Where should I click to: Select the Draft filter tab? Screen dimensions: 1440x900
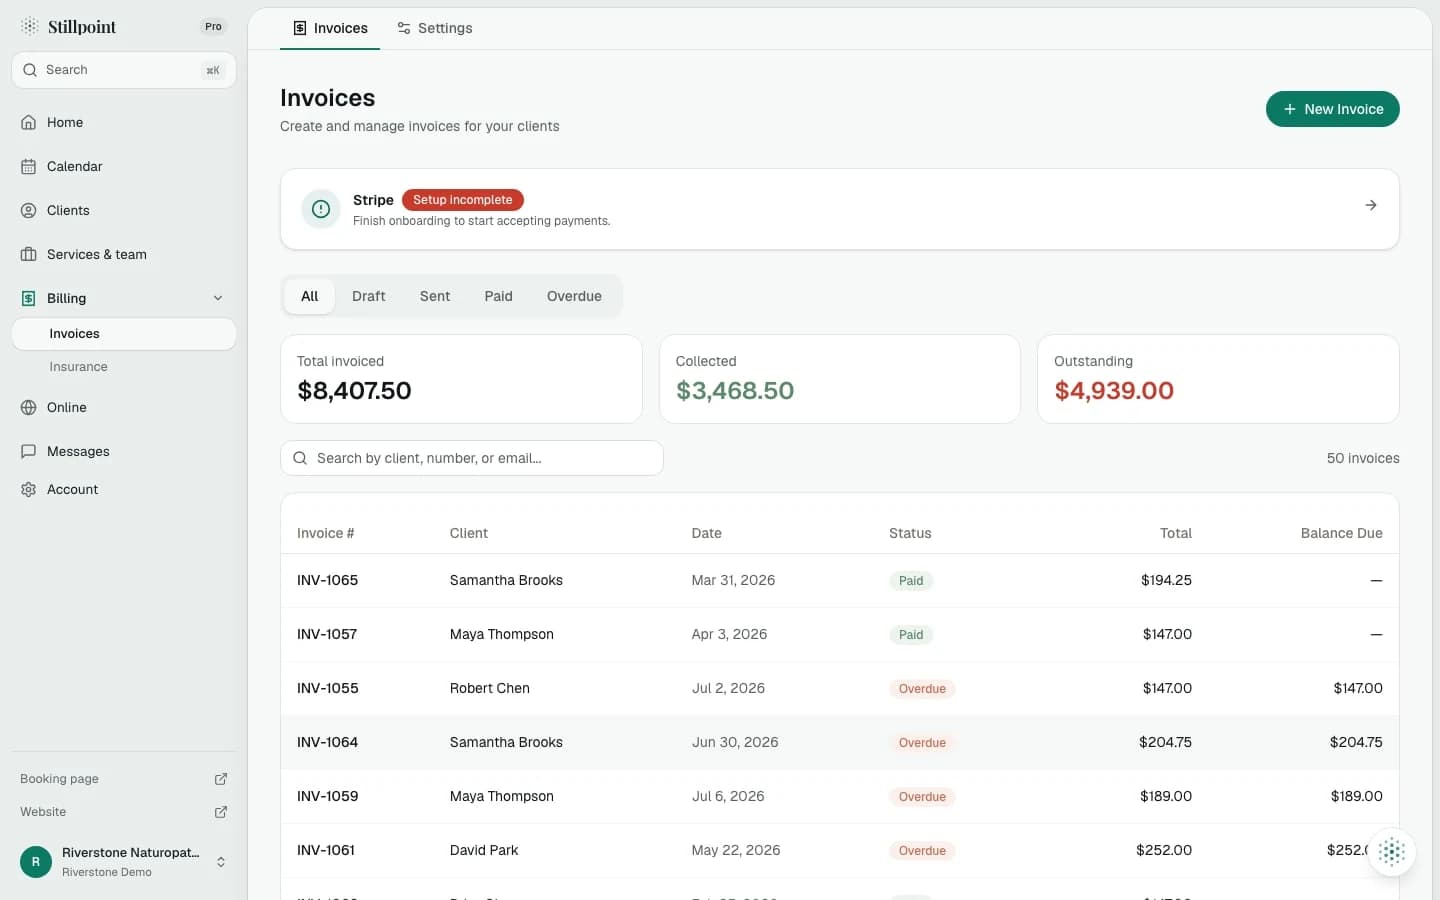[x=369, y=296]
